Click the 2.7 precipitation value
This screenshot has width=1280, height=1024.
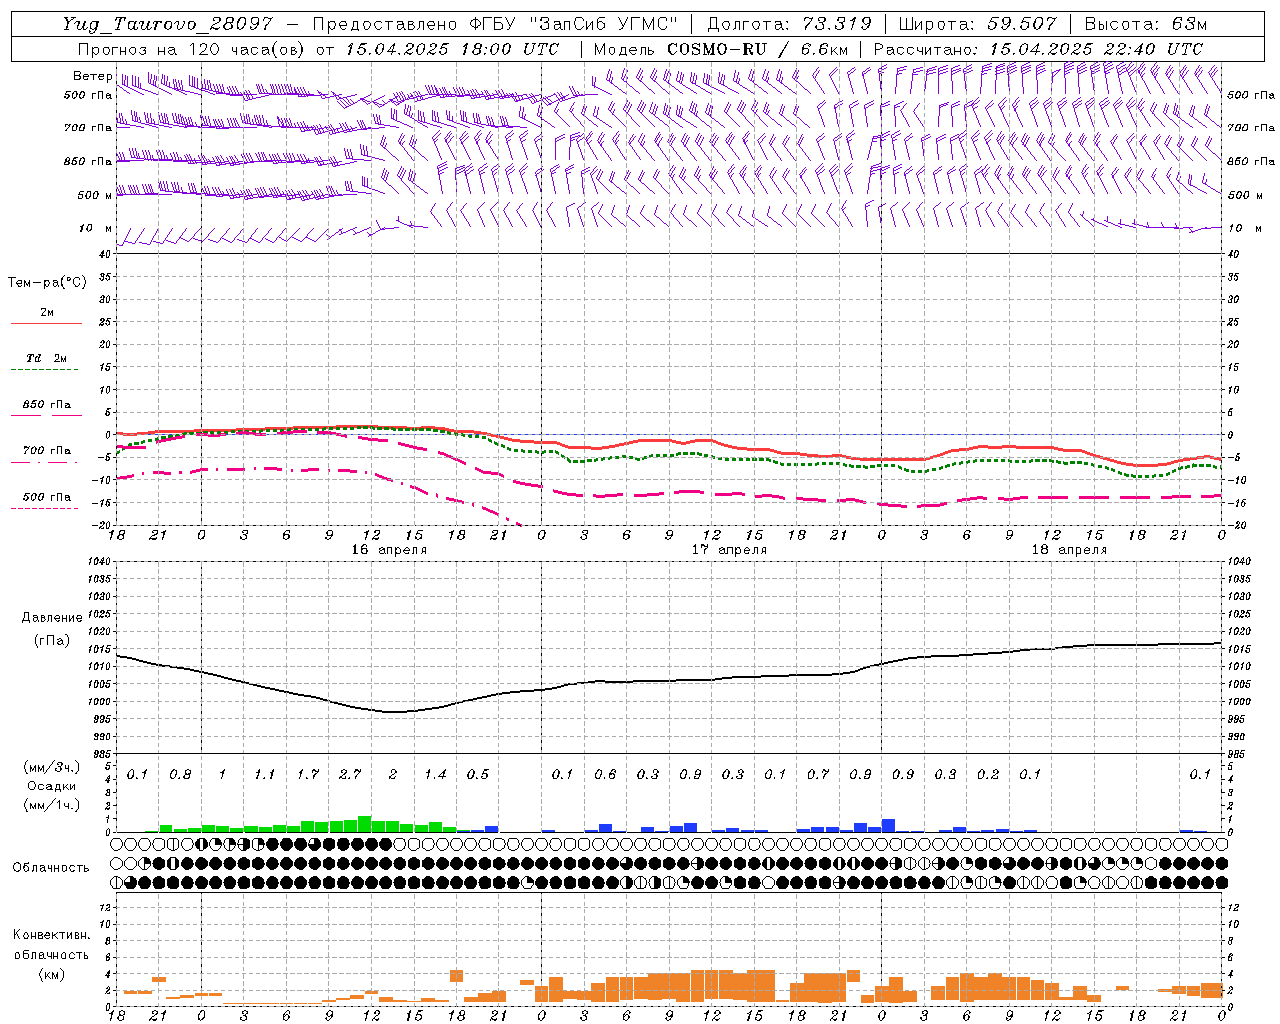click(350, 775)
